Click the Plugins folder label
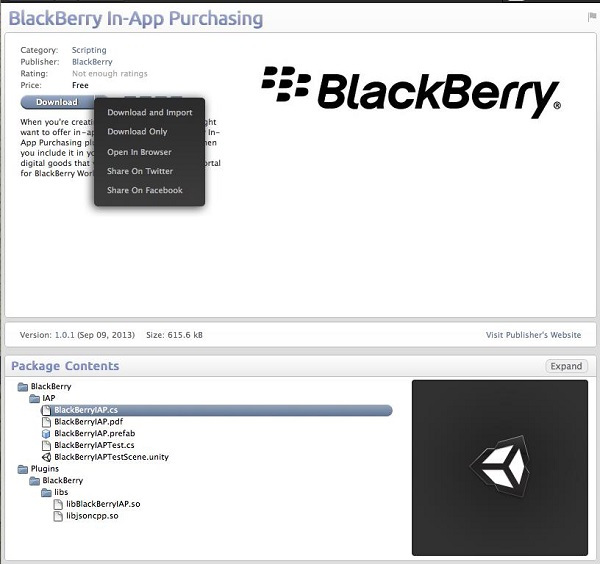Image resolution: width=600 pixels, height=564 pixels. pyautogui.click(x=45, y=469)
